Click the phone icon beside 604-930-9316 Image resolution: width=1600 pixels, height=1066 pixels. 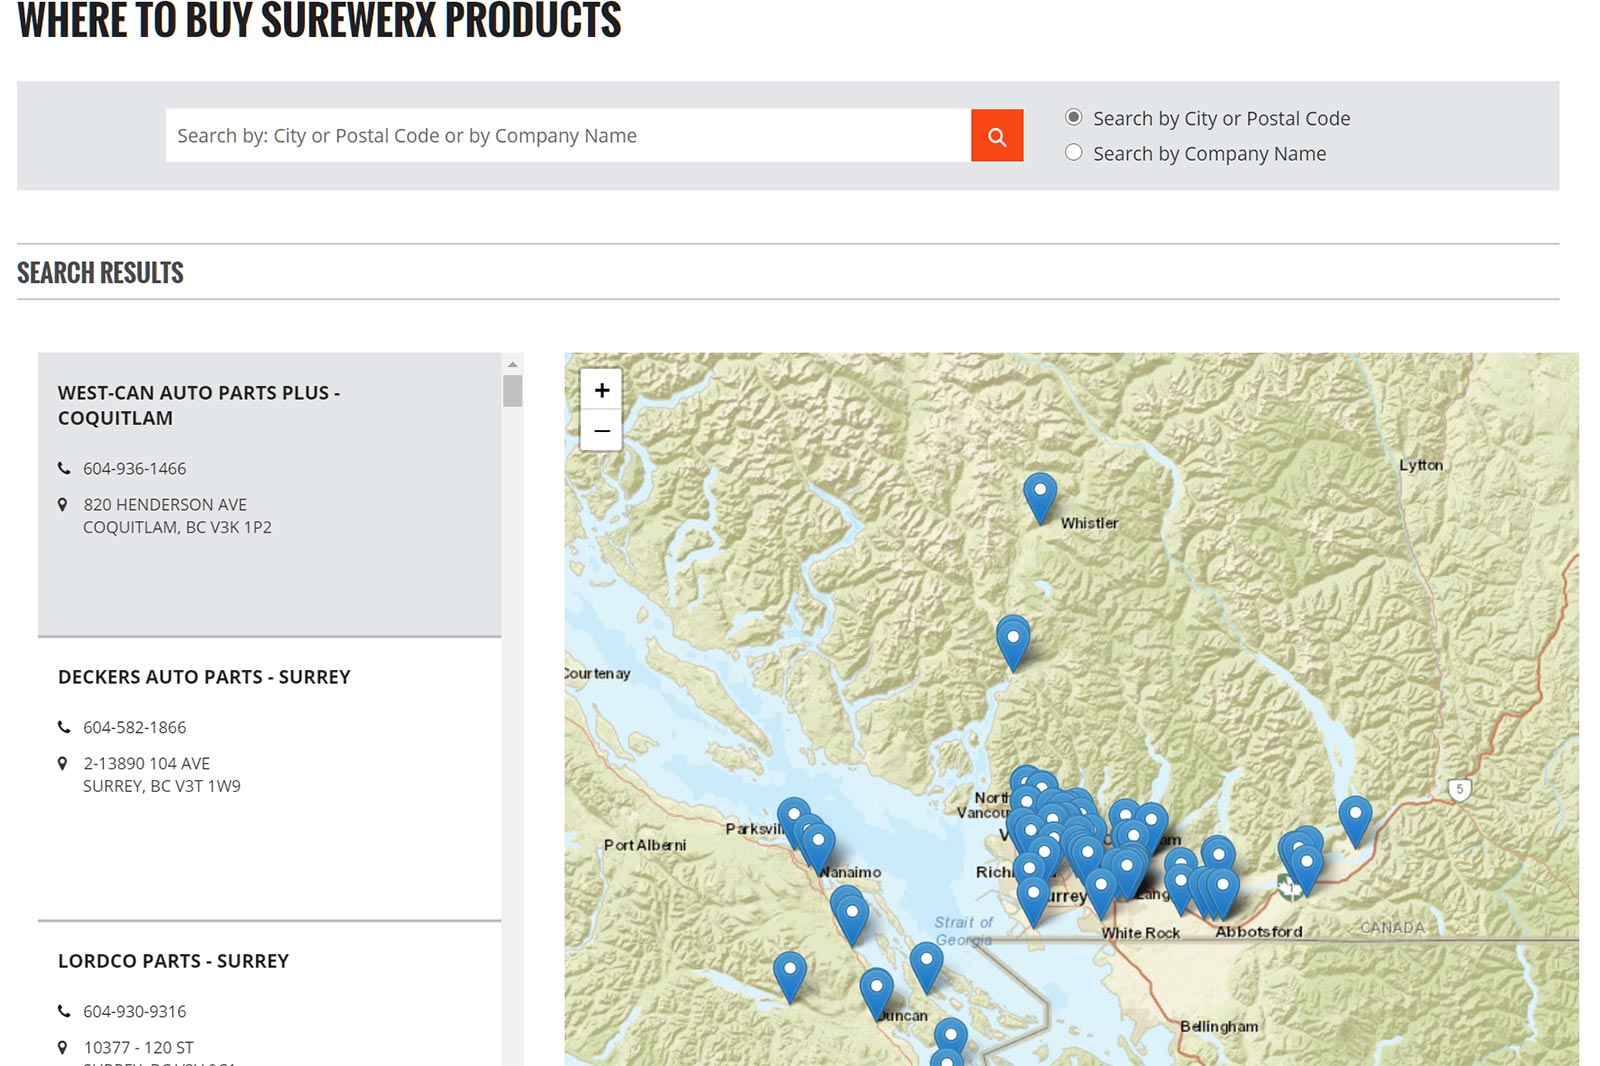pyautogui.click(x=64, y=1011)
